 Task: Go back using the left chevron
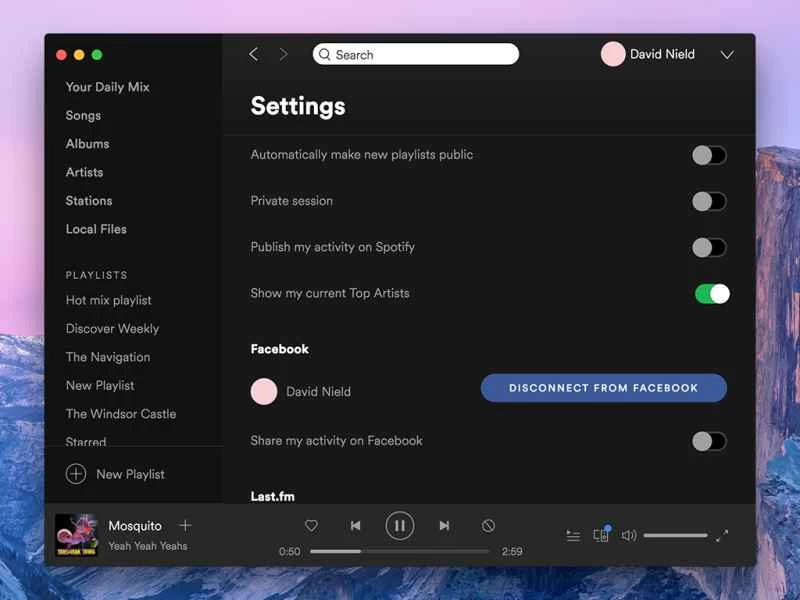(x=253, y=54)
